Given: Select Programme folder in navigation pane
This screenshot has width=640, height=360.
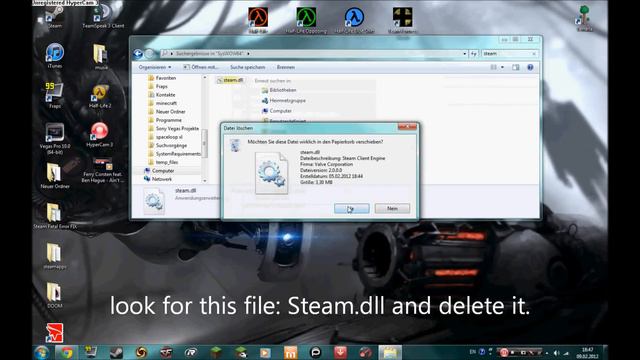Looking at the screenshot, I should click(165, 120).
